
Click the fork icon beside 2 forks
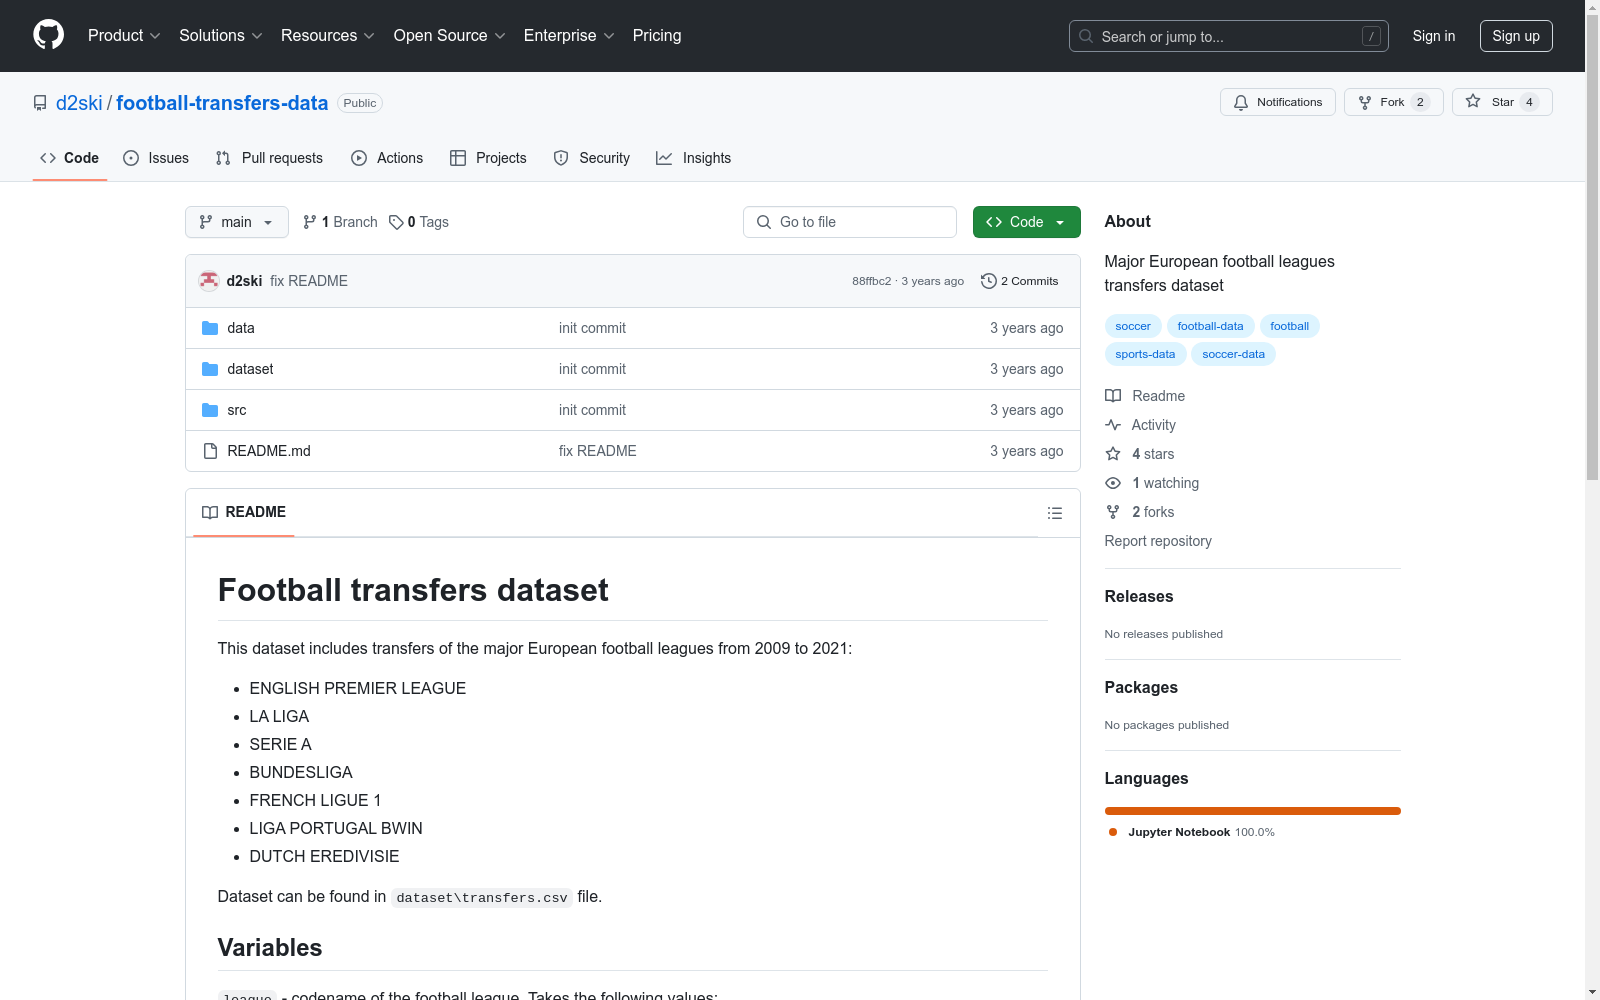[1113, 512]
